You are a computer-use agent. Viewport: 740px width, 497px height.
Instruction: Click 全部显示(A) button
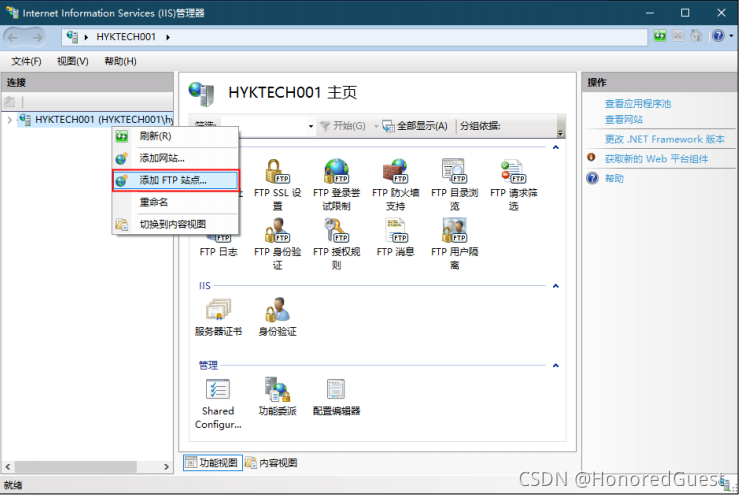tap(415, 126)
